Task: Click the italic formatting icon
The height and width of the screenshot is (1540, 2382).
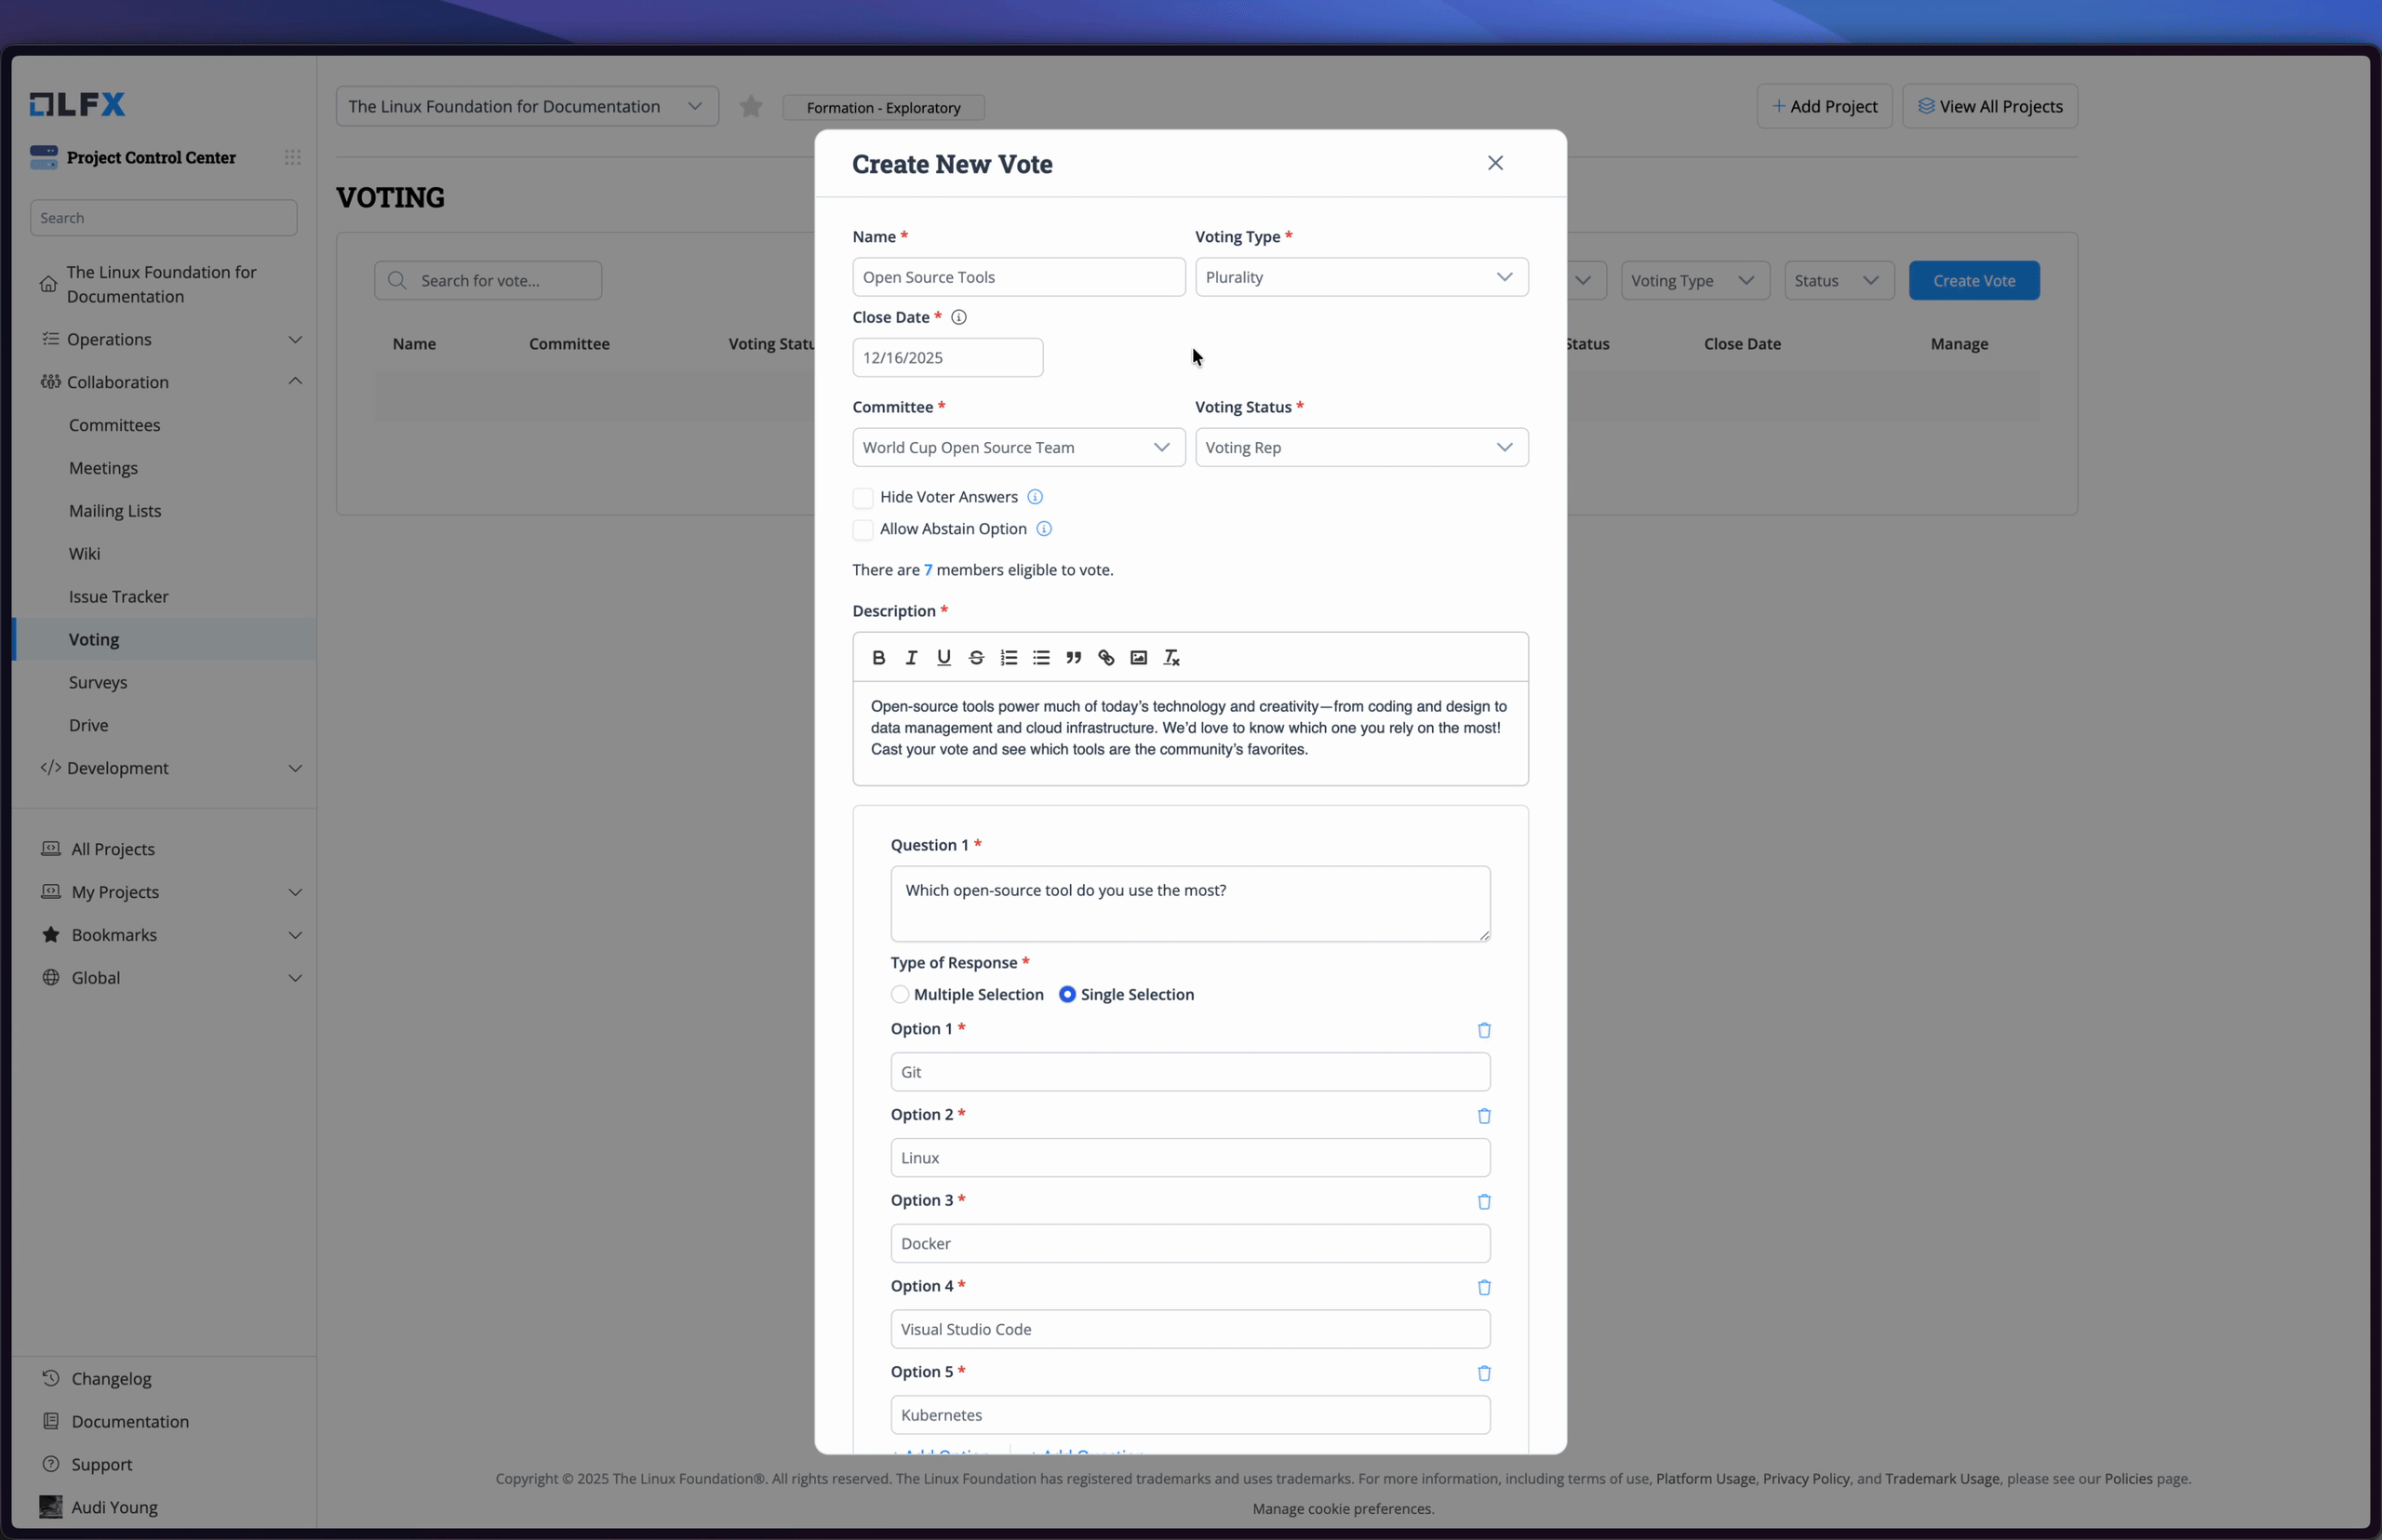Action: coord(911,657)
